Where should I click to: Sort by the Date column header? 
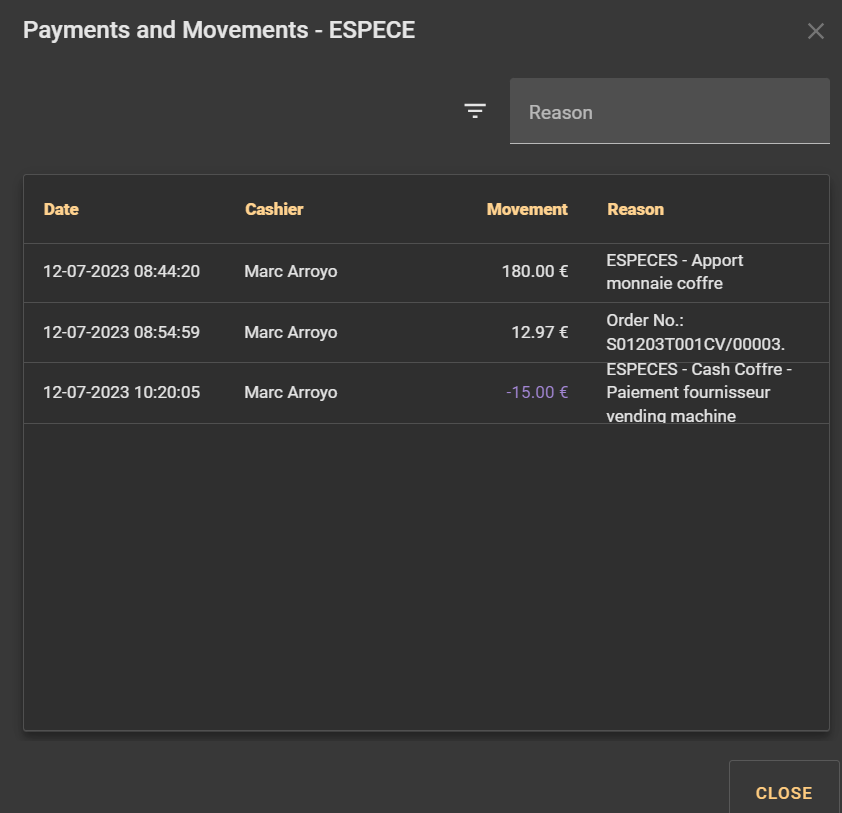(61, 209)
